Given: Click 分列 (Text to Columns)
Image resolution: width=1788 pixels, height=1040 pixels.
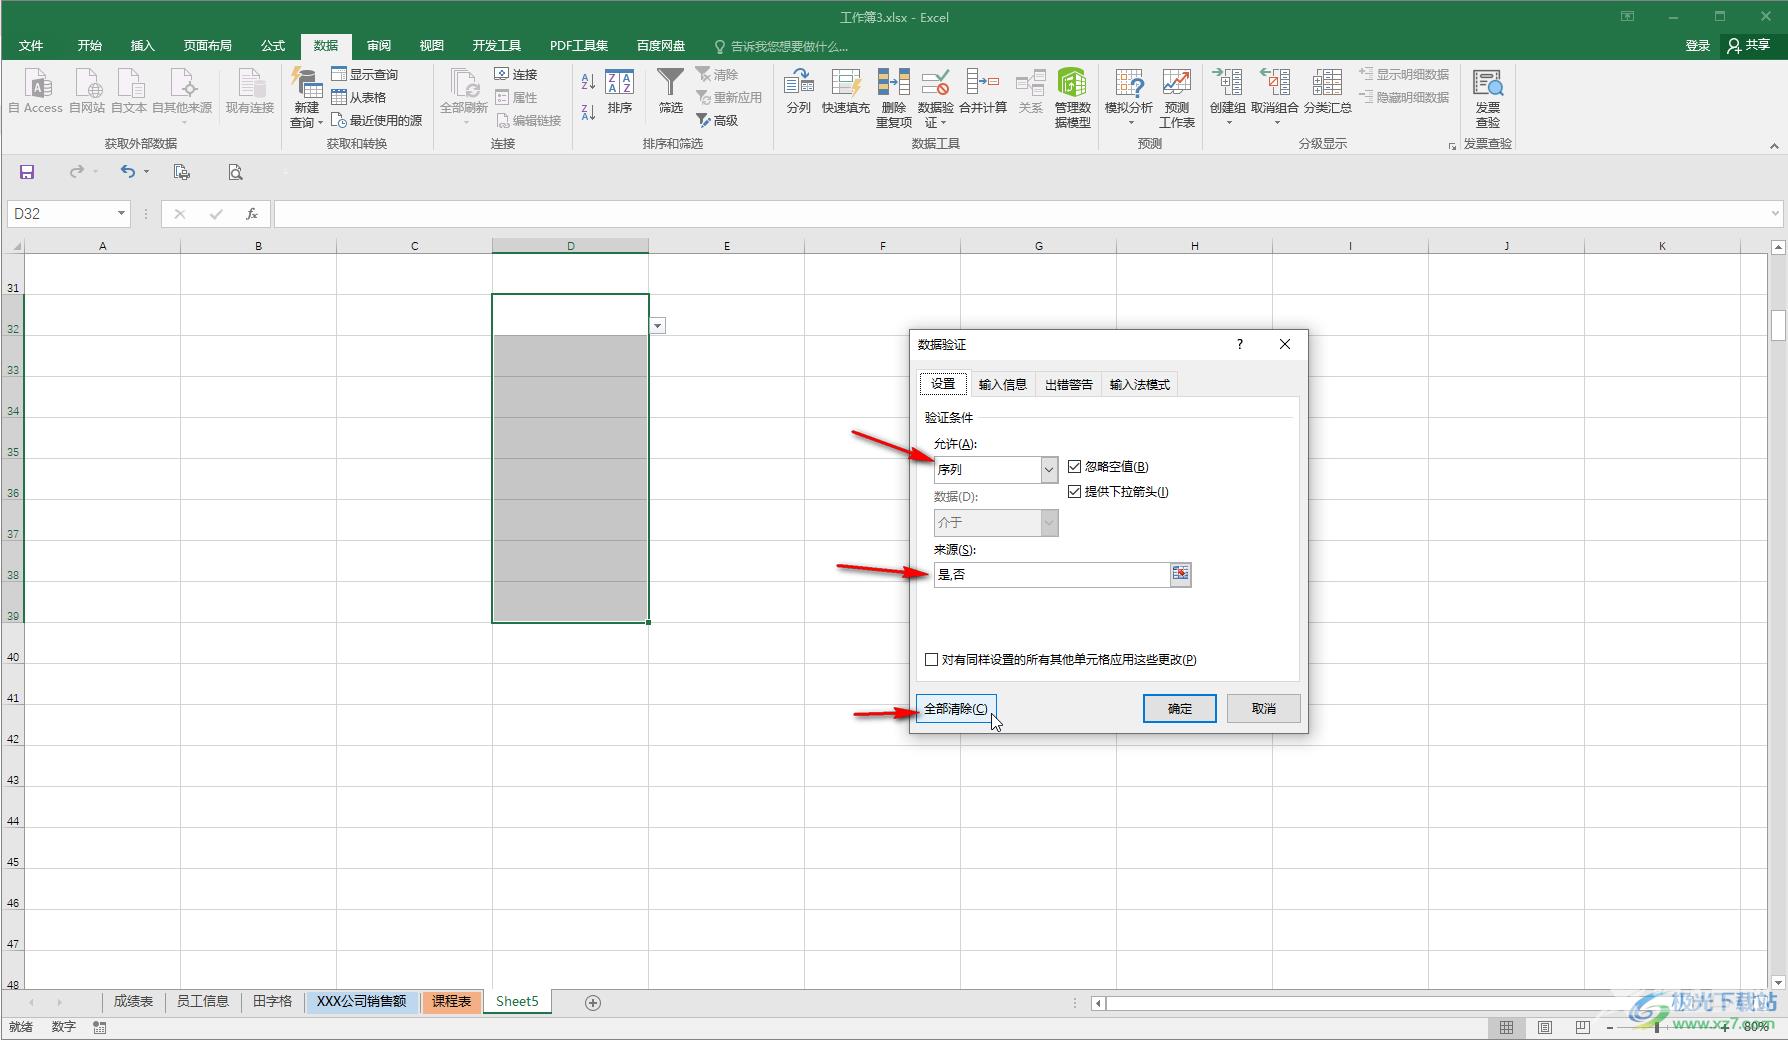Looking at the screenshot, I should click(x=798, y=91).
